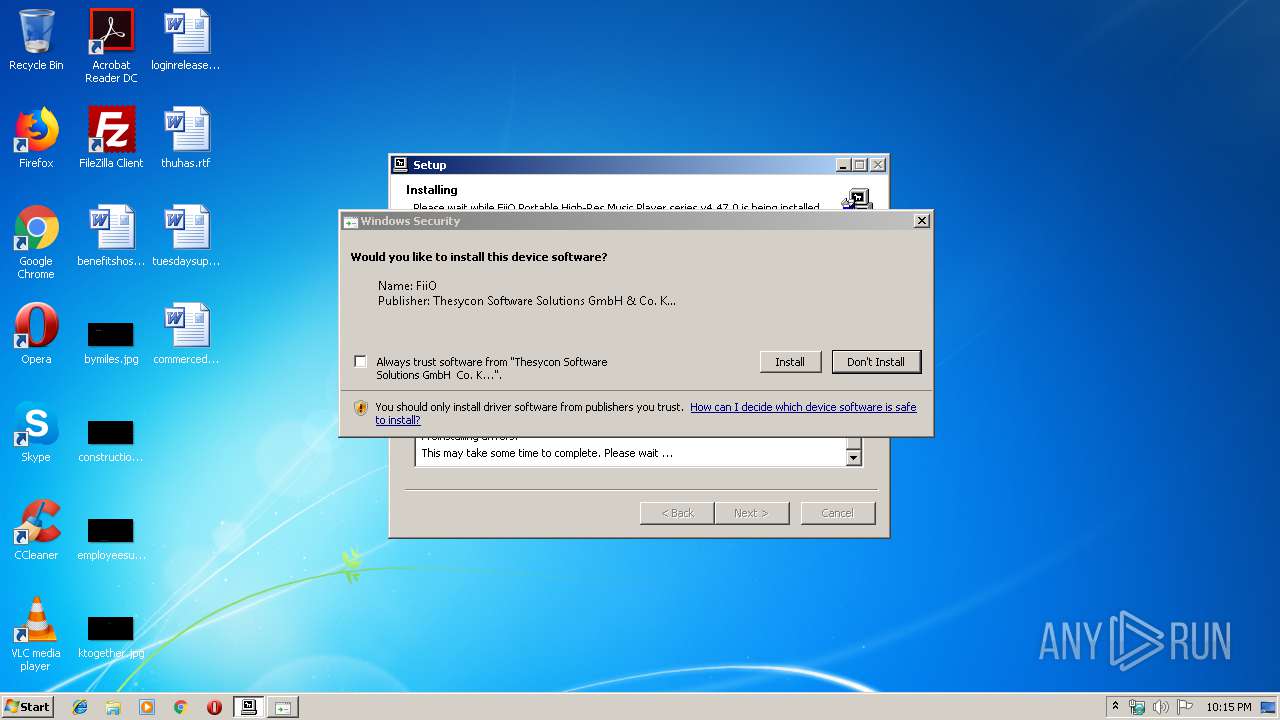Open the FileZilla Client shortcut
The image size is (1280, 720).
[111, 138]
